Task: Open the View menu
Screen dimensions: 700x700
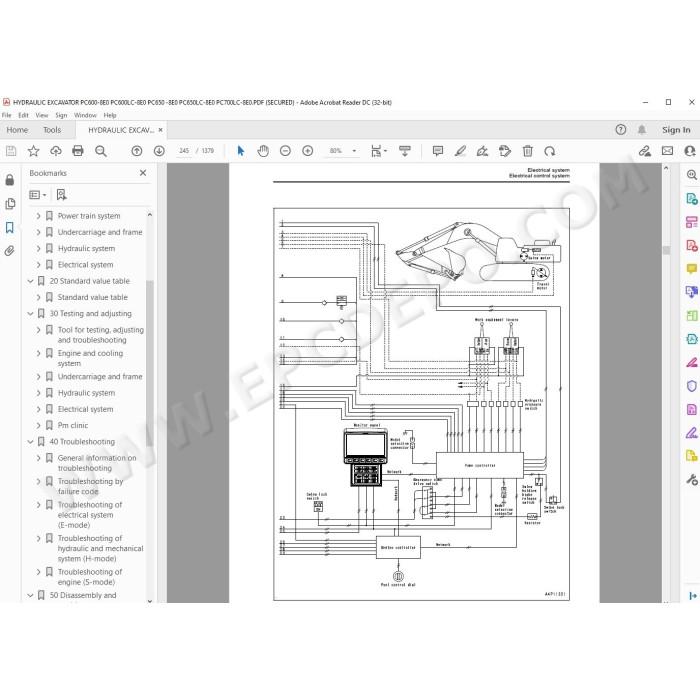Action: pos(42,115)
